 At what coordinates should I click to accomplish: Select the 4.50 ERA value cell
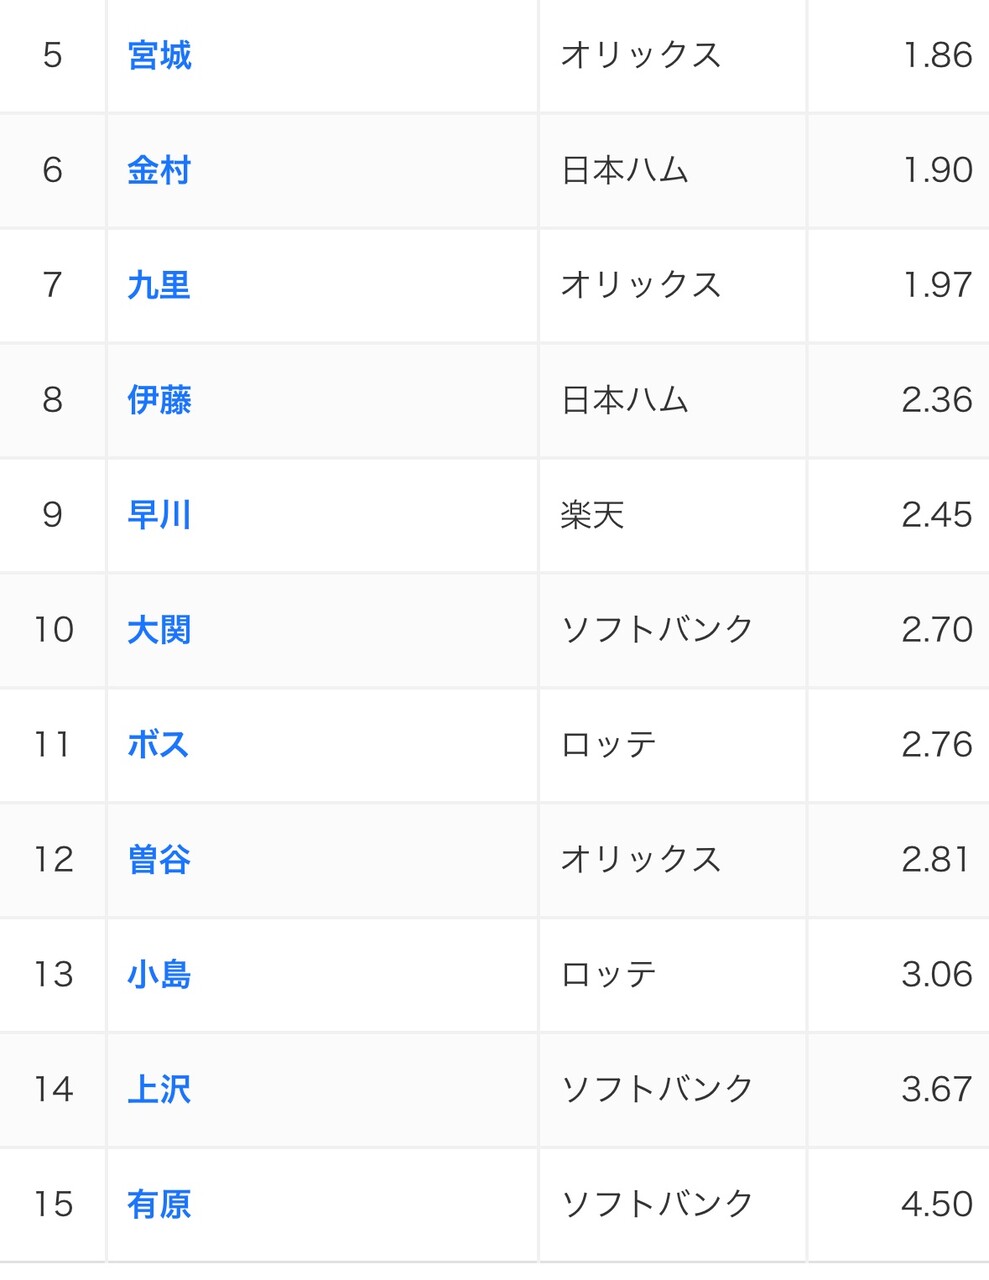point(898,1204)
